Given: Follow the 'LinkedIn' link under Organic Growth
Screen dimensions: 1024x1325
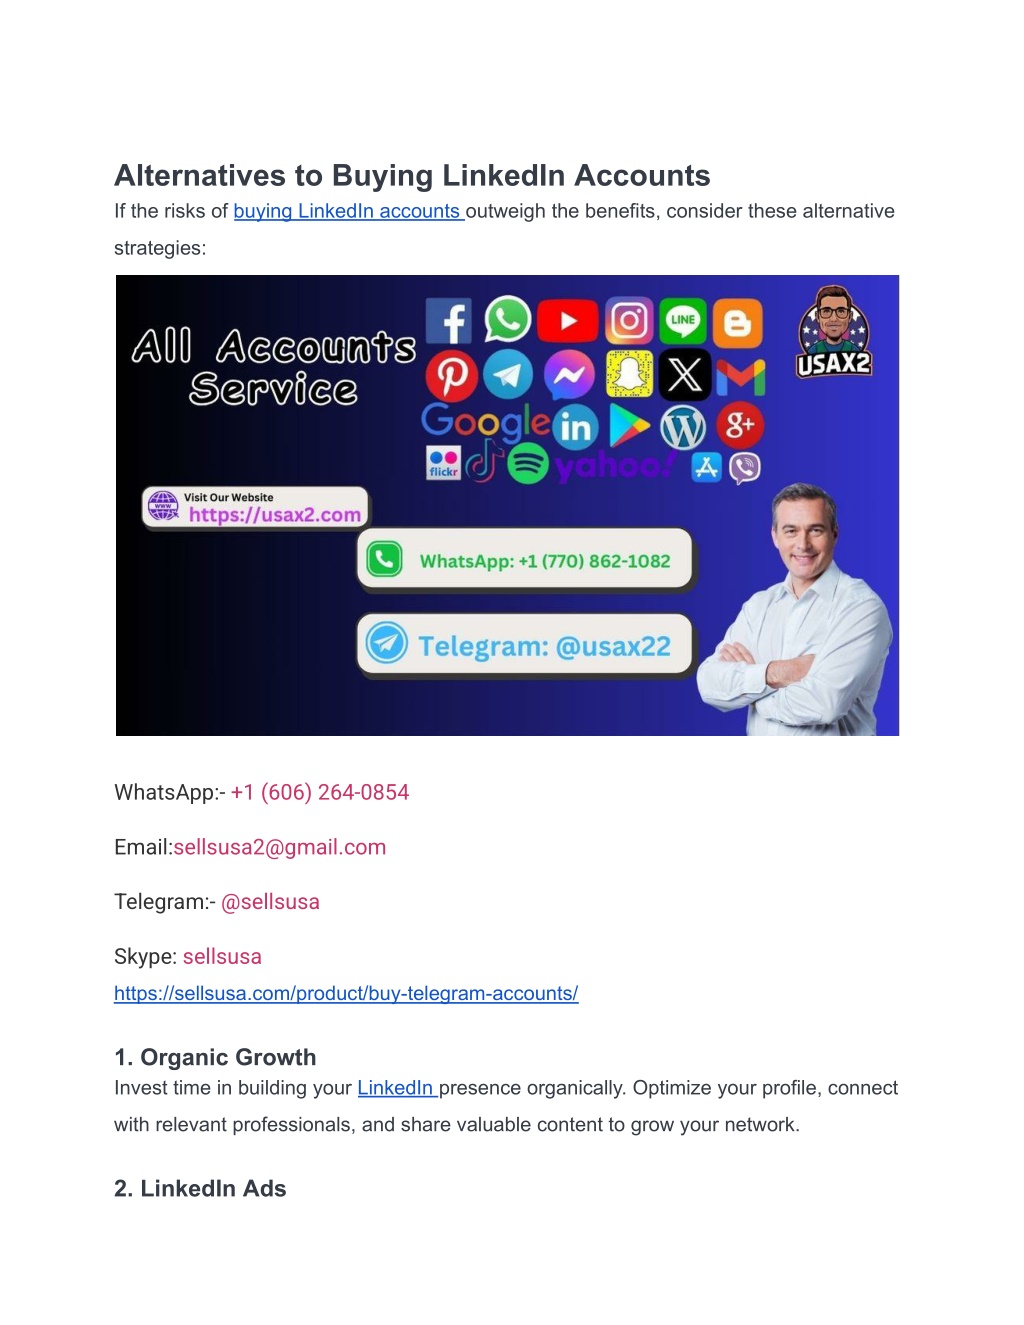Looking at the screenshot, I should (397, 1088).
